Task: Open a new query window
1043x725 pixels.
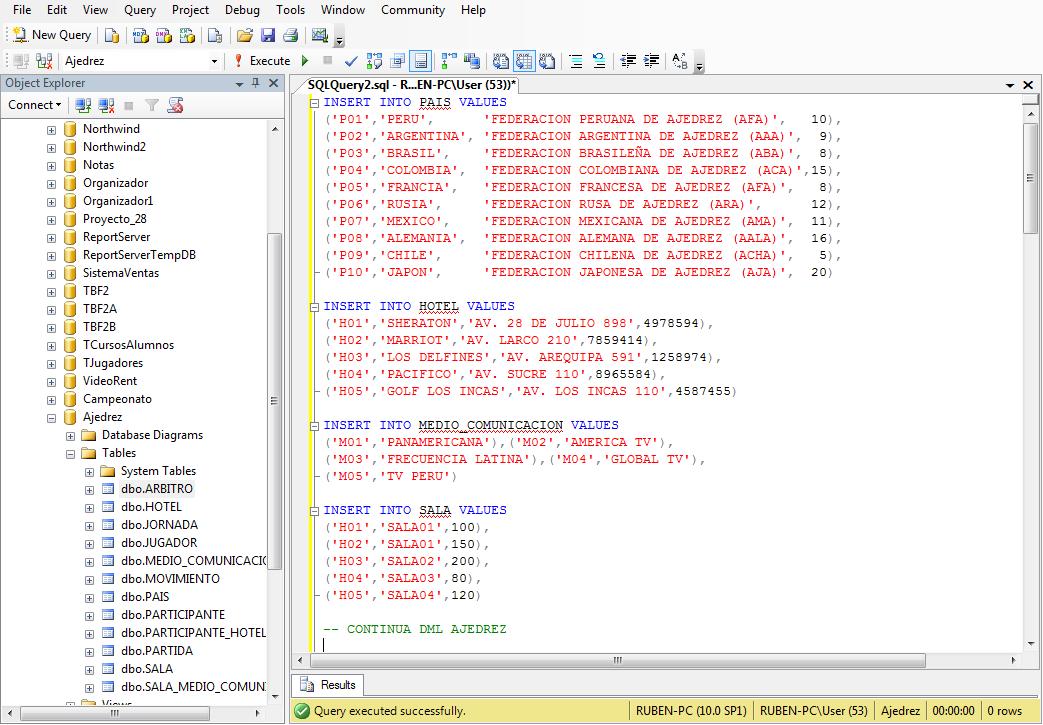Action: 50,34
